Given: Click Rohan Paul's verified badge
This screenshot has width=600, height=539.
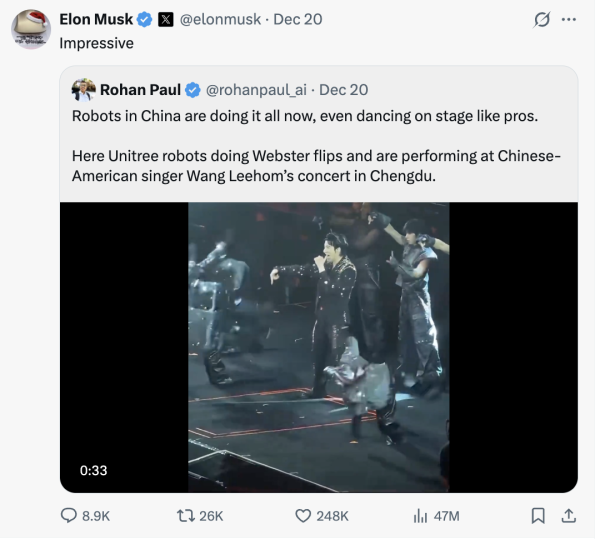Looking at the screenshot, I should [x=192, y=90].
